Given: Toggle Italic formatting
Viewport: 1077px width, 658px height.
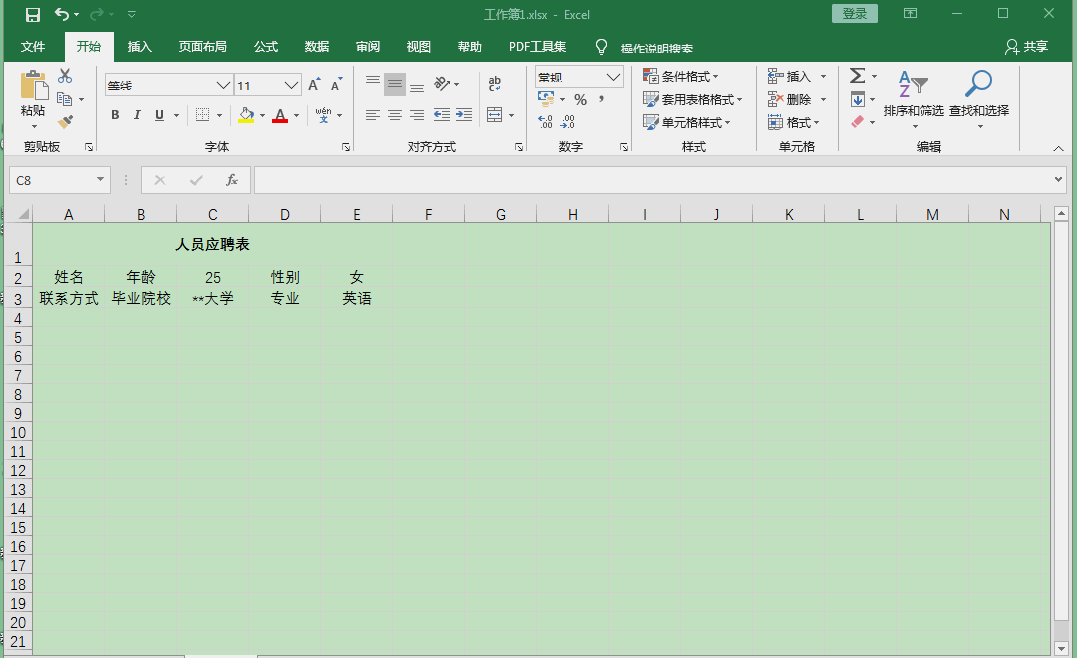Looking at the screenshot, I should [x=137, y=115].
